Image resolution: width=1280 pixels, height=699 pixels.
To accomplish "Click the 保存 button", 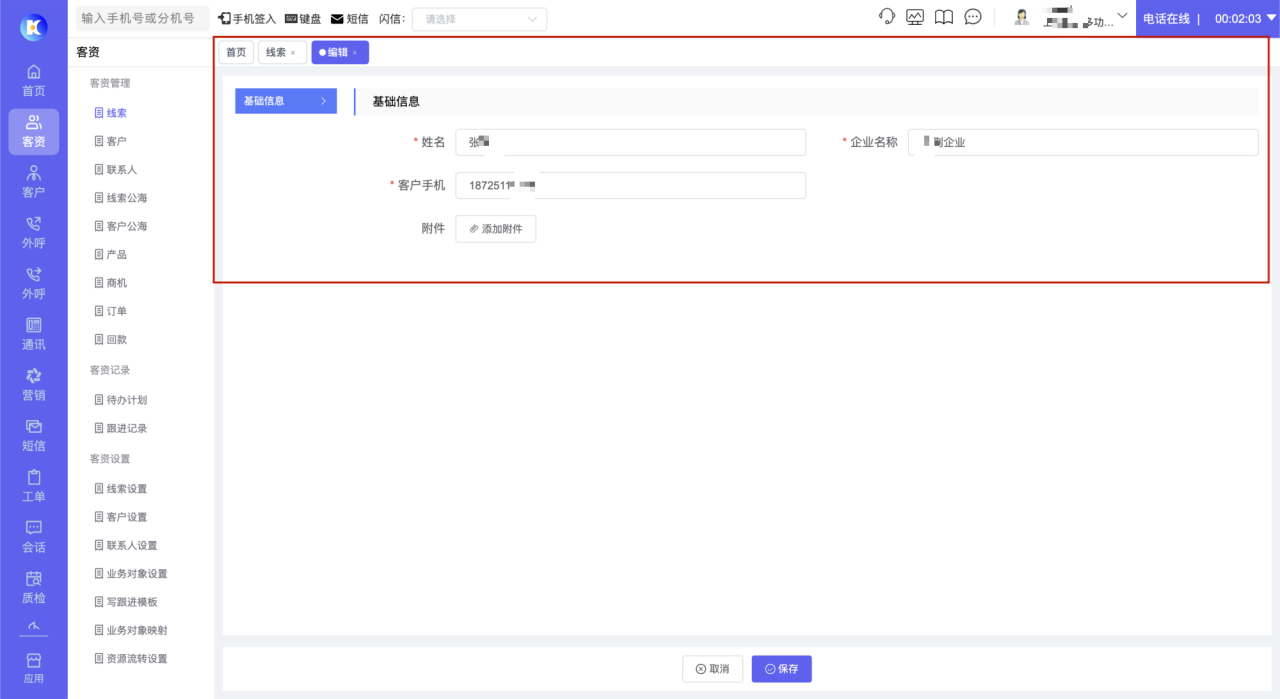I will 782,669.
